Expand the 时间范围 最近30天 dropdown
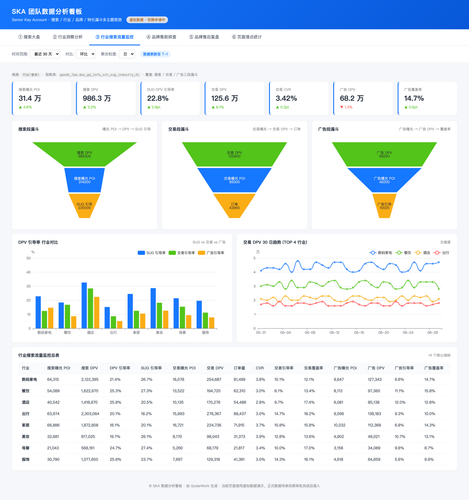This screenshot has width=469, height=500. pyautogui.click(x=45, y=54)
